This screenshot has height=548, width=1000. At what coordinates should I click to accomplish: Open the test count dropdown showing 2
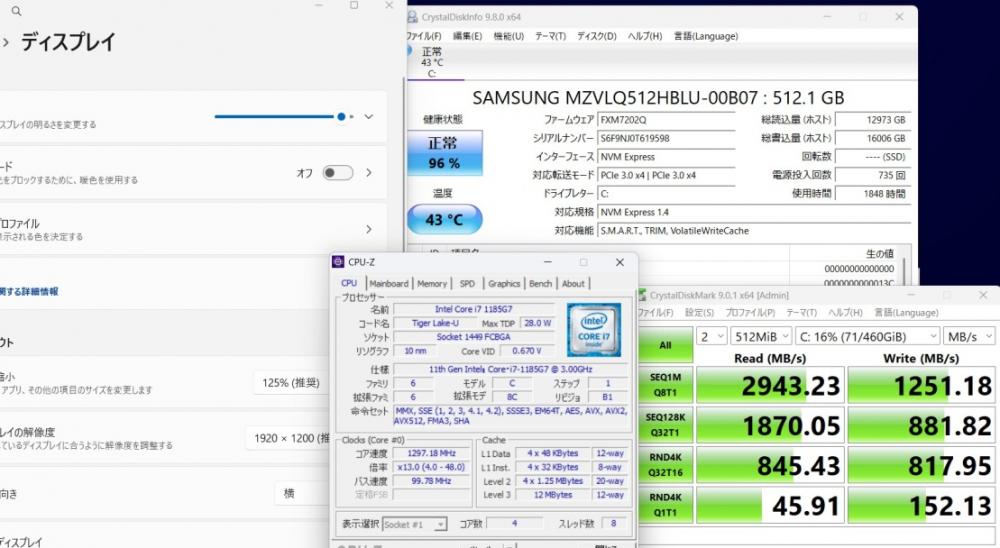(x=712, y=337)
